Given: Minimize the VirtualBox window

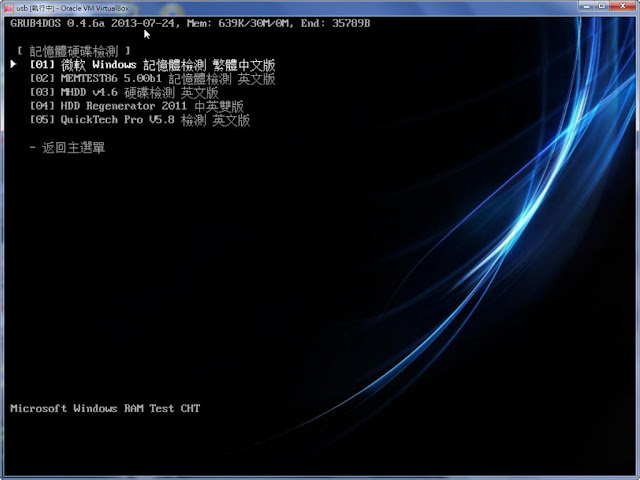Looking at the screenshot, I should tap(586, 6).
